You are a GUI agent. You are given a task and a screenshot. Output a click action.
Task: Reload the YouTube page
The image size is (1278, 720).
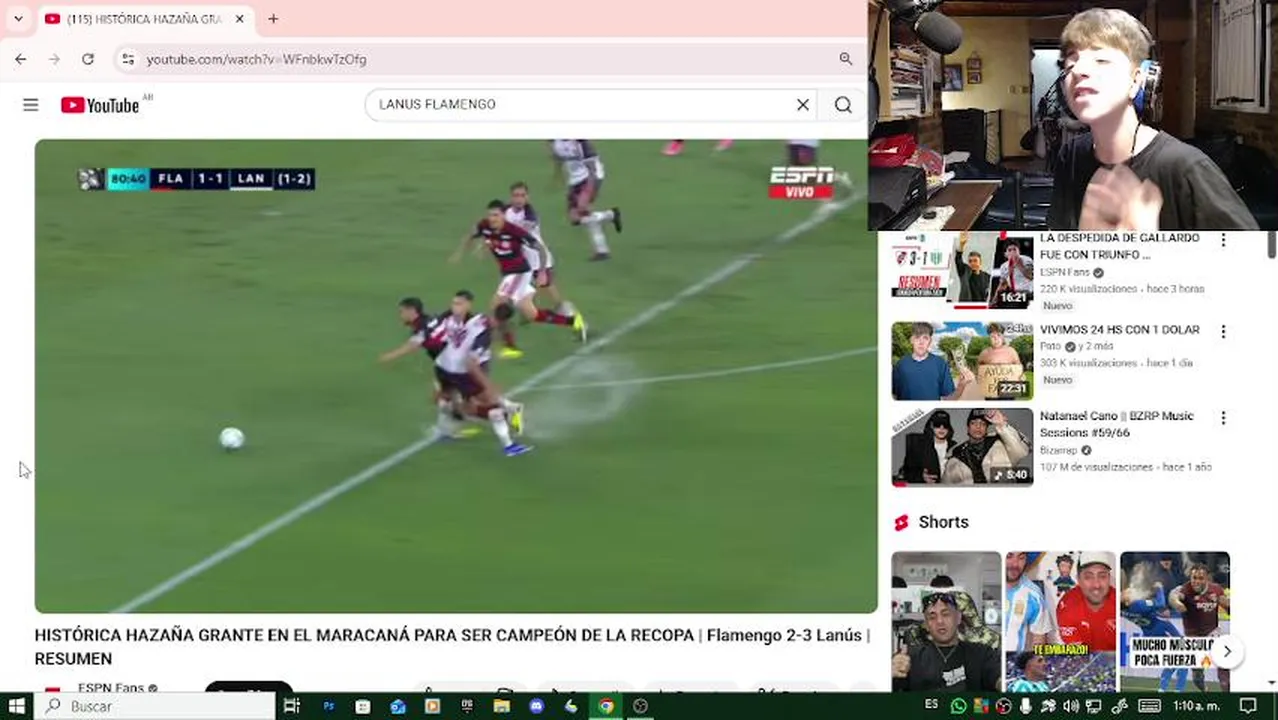click(x=88, y=59)
